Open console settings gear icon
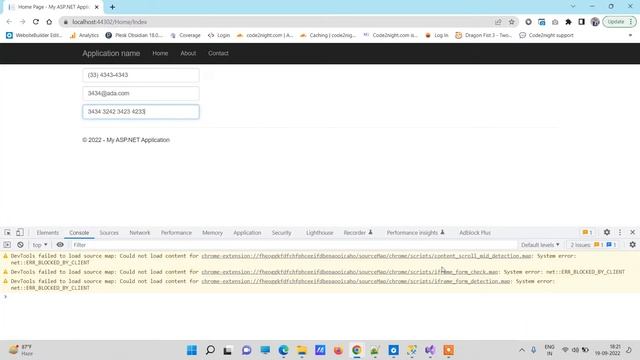This screenshot has width=640, height=360. click(x=632, y=245)
